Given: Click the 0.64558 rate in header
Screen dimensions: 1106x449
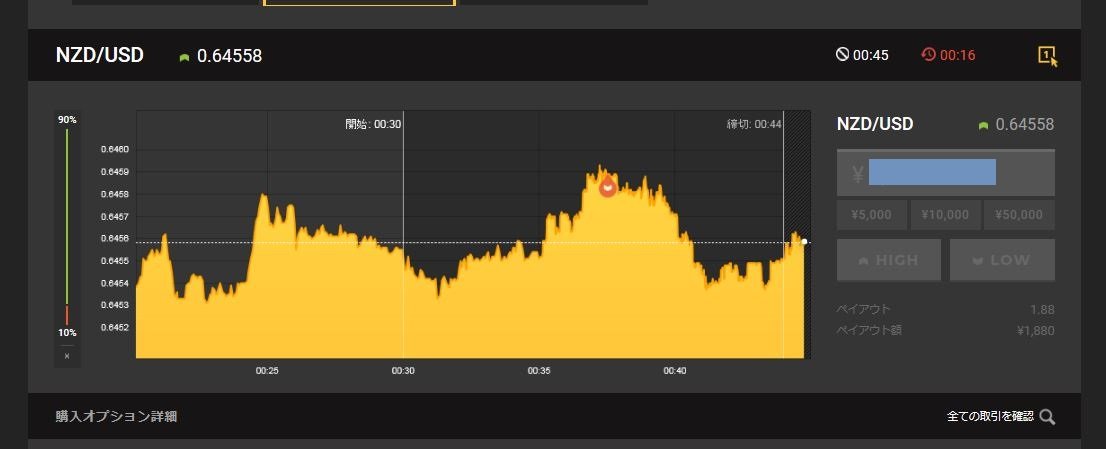Looking at the screenshot, I should click(x=229, y=56).
